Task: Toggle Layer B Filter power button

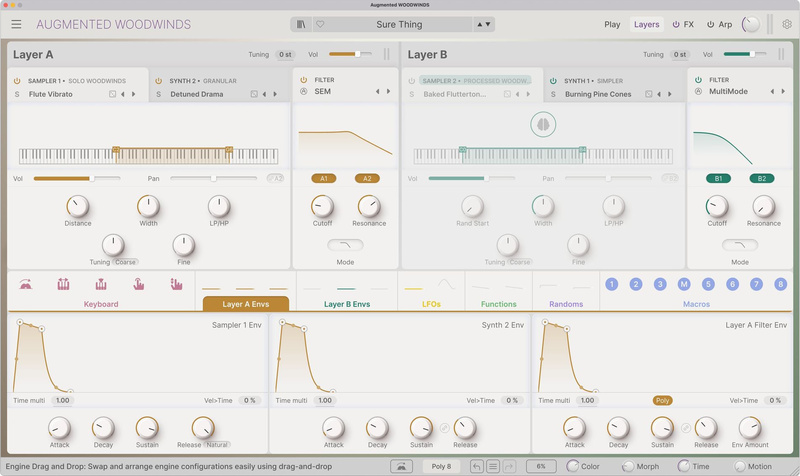Action: (x=698, y=80)
